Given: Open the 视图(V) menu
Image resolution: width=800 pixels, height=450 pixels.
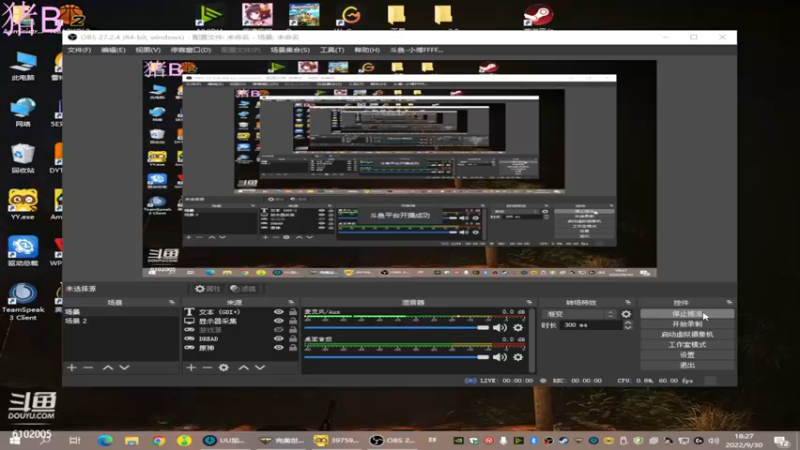Looking at the screenshot, I should pyautogui.click(x=148, y=50).
